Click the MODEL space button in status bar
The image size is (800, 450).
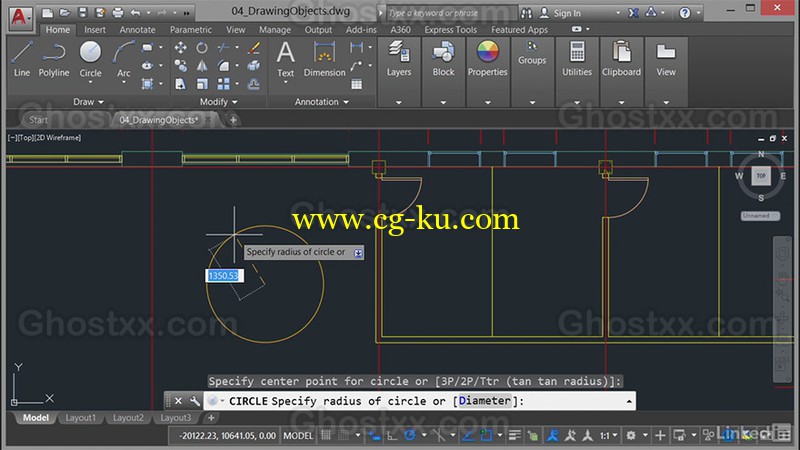[298, 436]
